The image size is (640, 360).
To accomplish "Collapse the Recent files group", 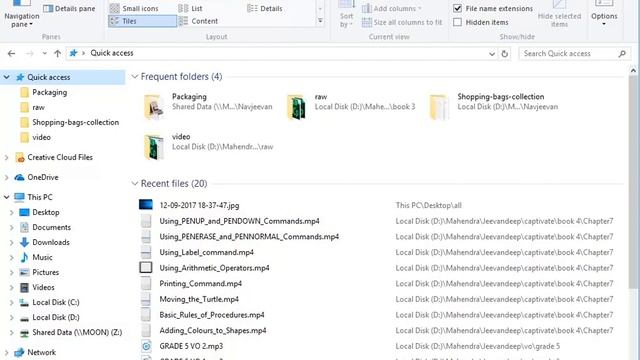I will click(135, 184).
